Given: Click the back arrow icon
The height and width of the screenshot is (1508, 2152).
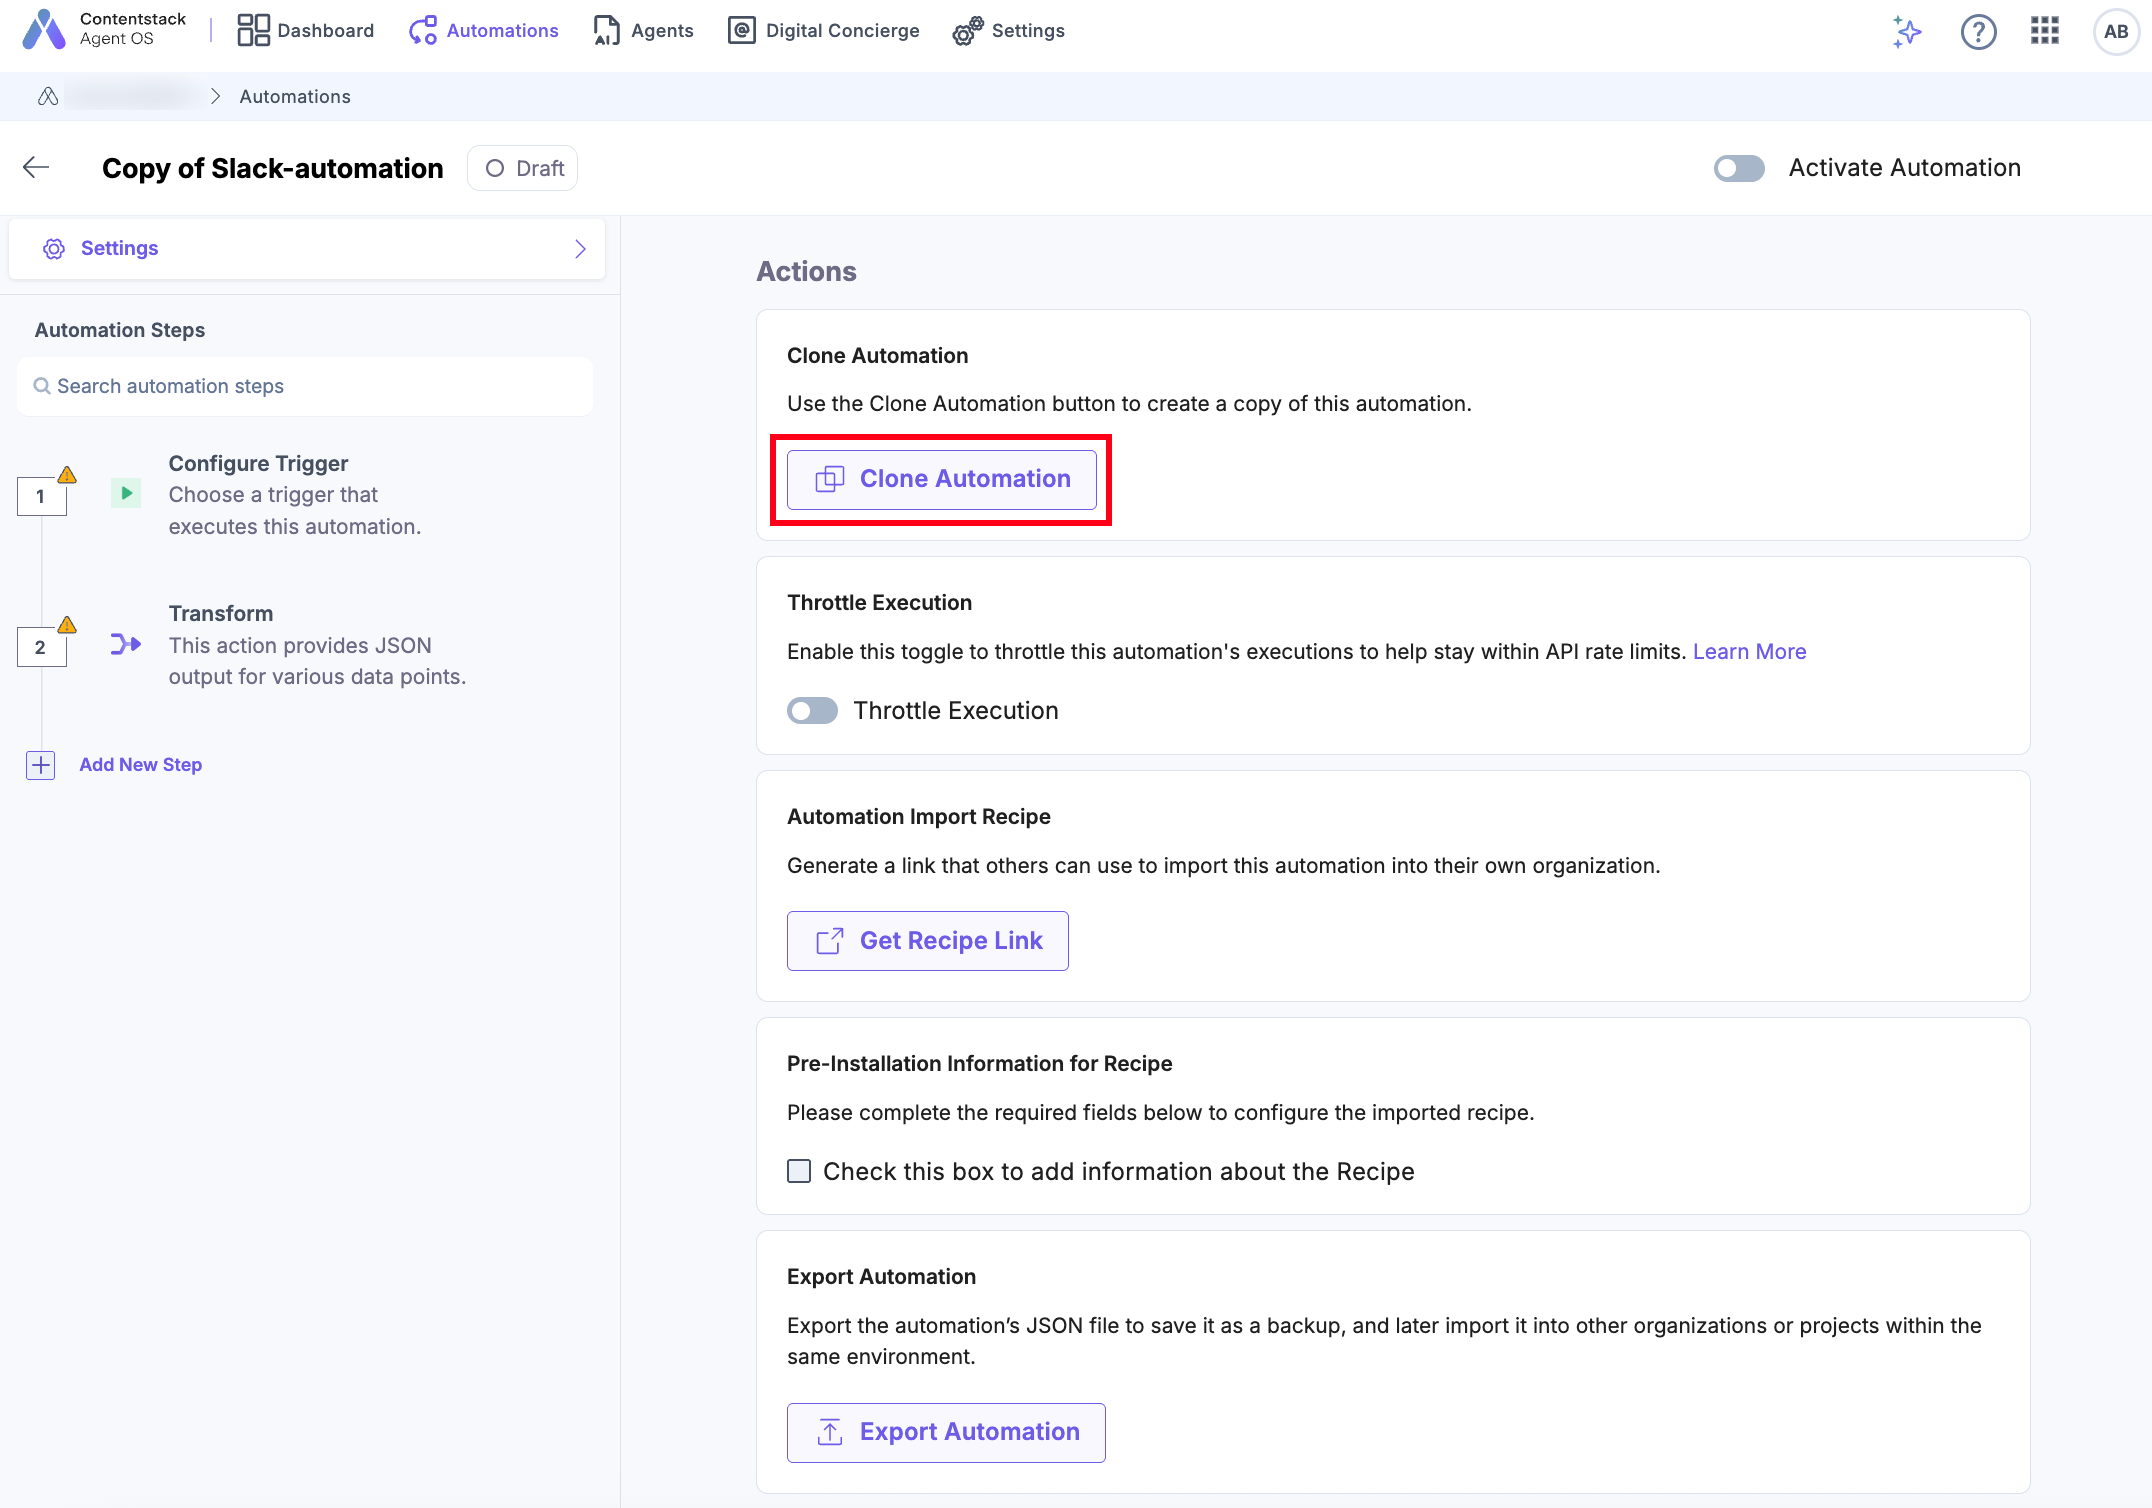Looking at the screenshot, I should point(36,168).
